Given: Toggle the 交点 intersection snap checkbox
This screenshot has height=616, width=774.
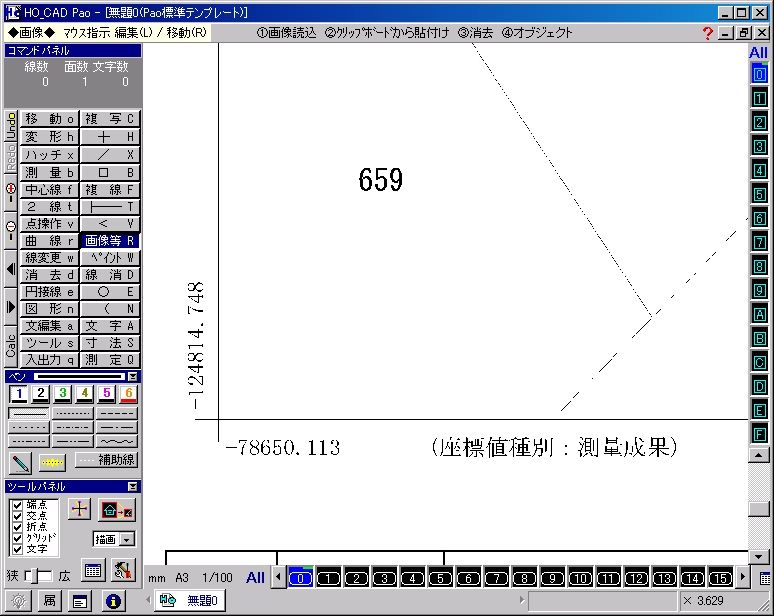Looking at the screenshot, I should (17, 516).
